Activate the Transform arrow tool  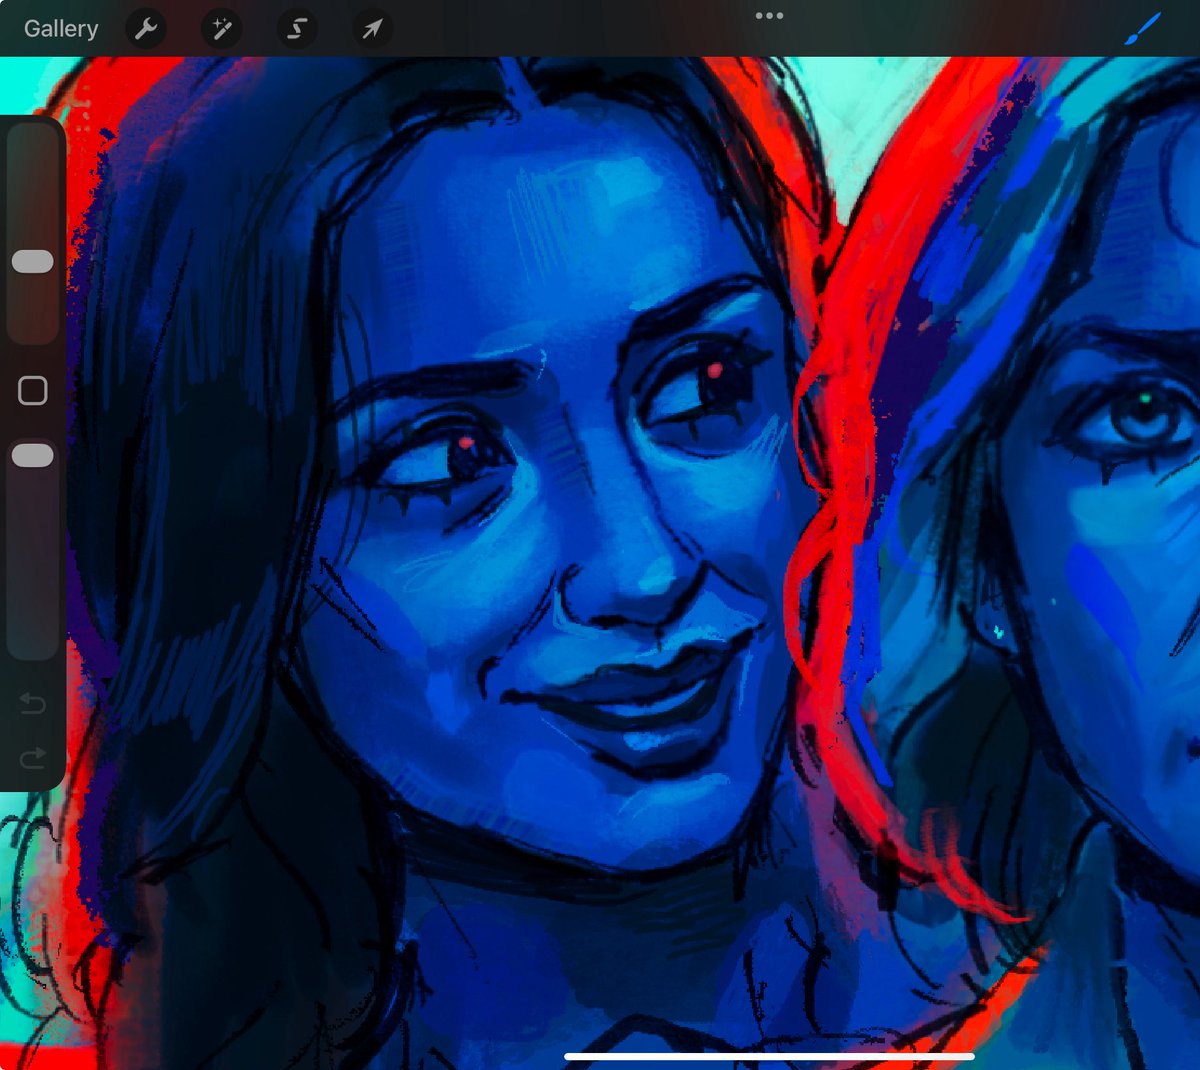[x=372, y=28]
